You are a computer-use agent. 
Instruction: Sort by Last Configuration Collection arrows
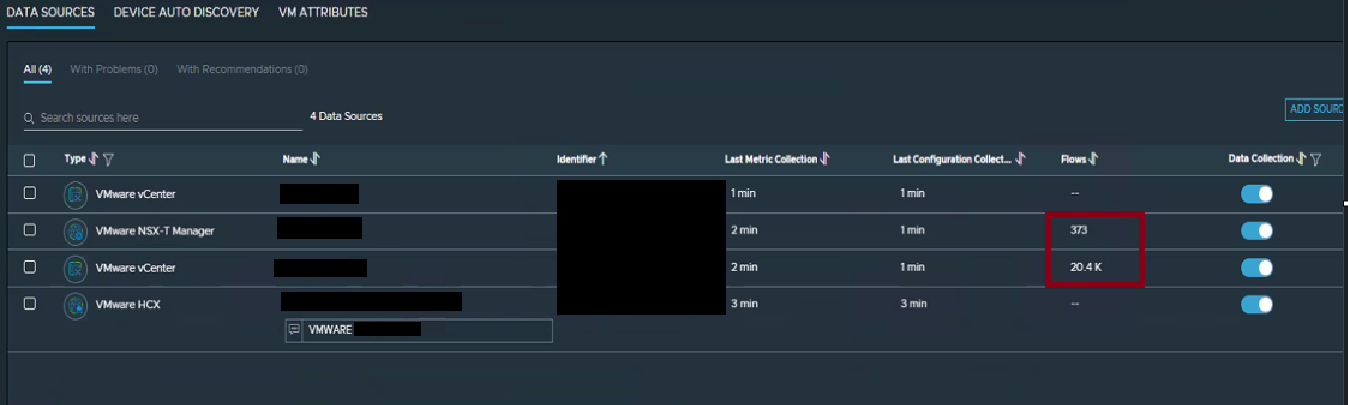(1020, 159)
